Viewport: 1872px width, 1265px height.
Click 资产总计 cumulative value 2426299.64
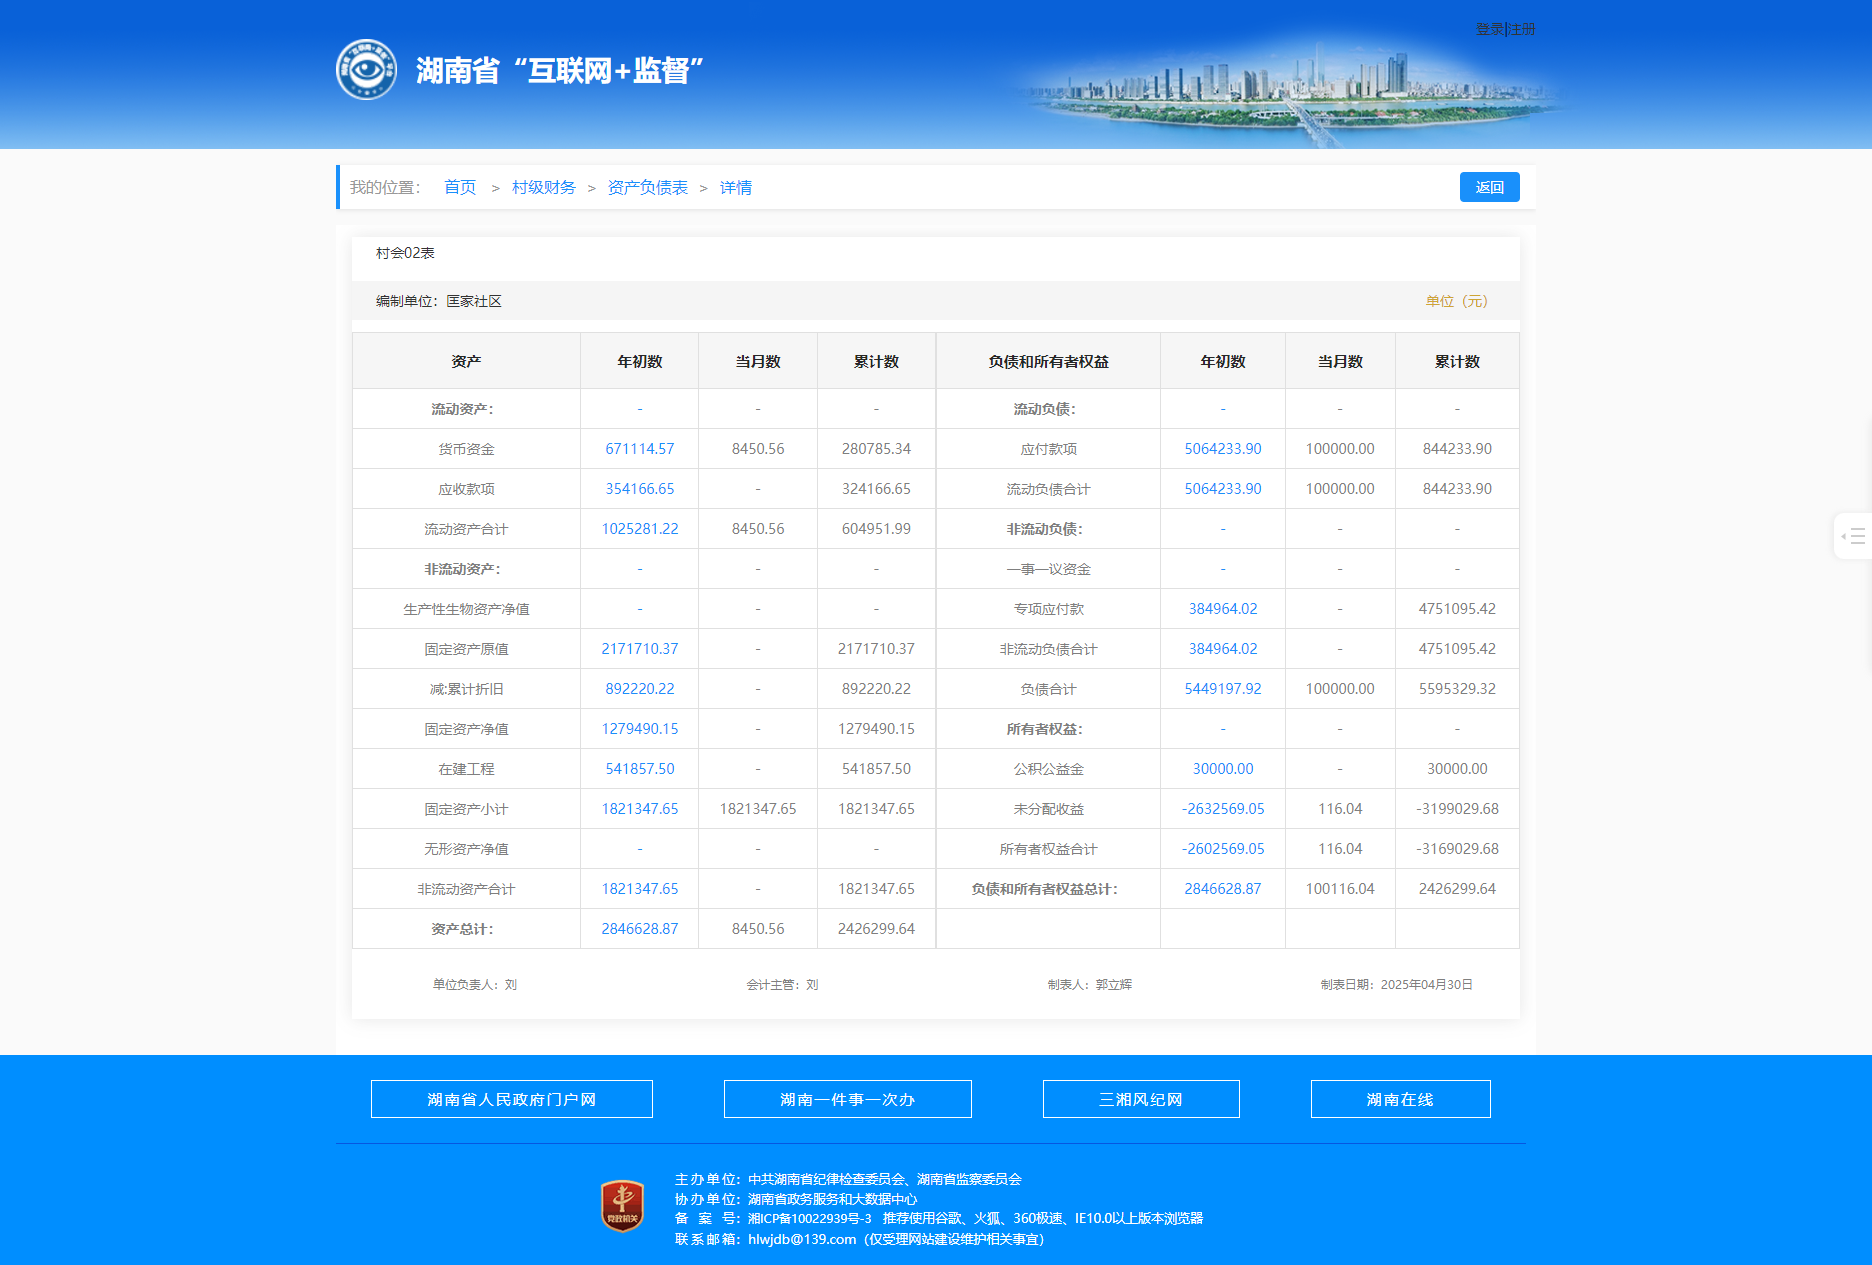876,929
